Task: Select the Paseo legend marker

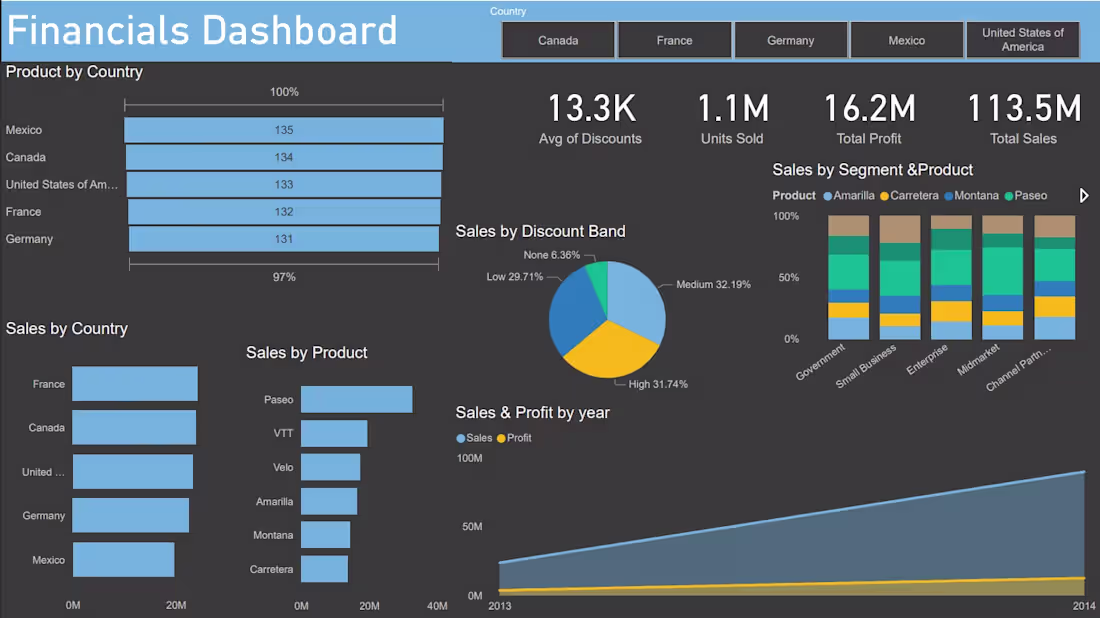Action: (x=1009, y=196)
